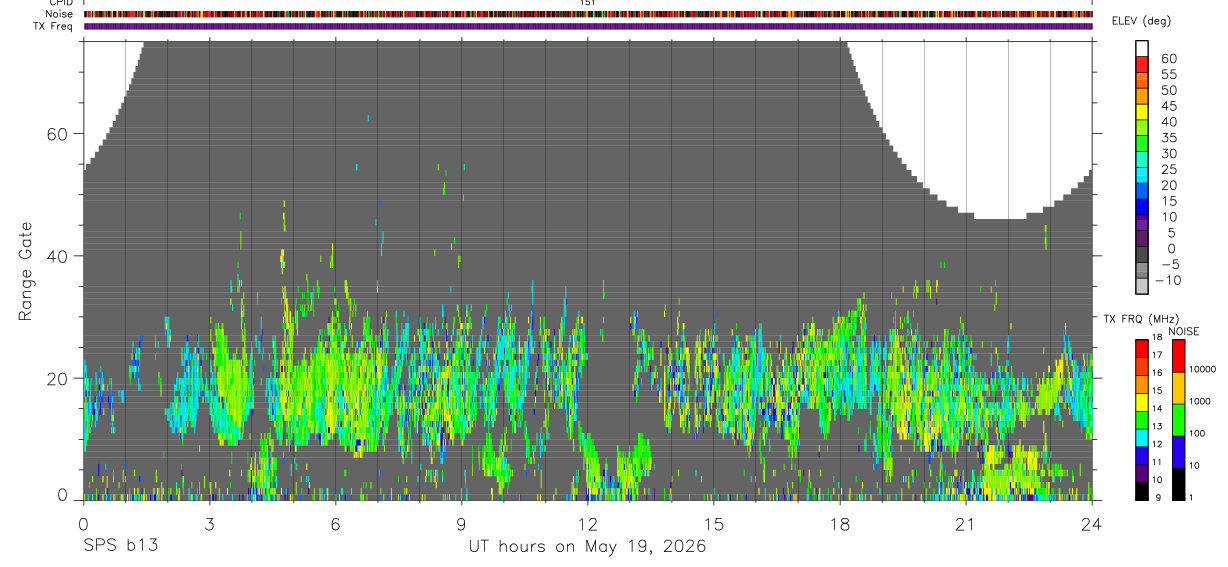Click the '24' tick on UT hours axis
1228x567 pixels.
pos(1092,522)
